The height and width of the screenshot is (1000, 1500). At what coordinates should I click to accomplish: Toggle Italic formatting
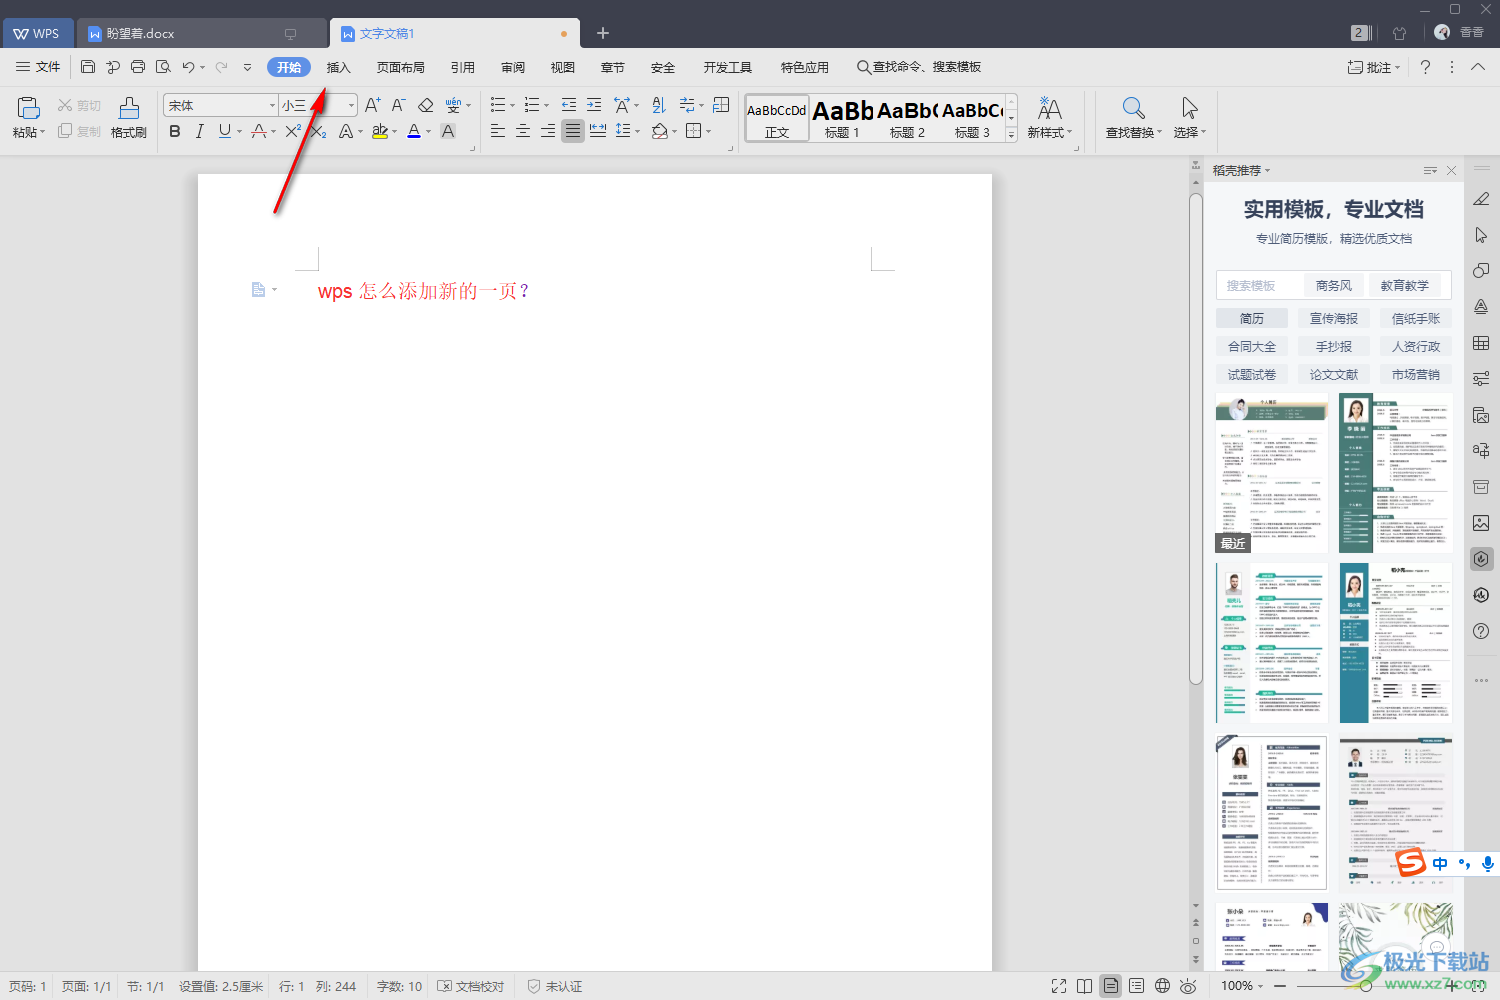[199, 131]
